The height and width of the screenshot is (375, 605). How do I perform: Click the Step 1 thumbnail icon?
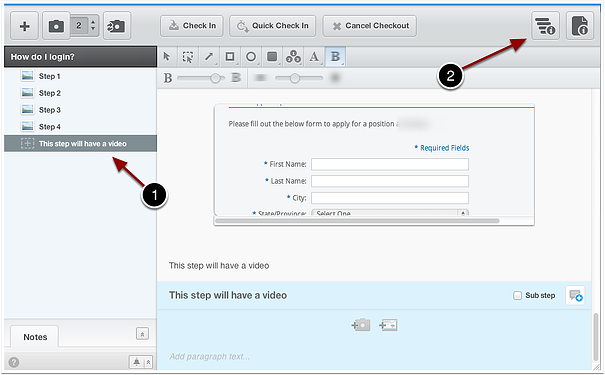pyautogui.click(x=27, y=76)
